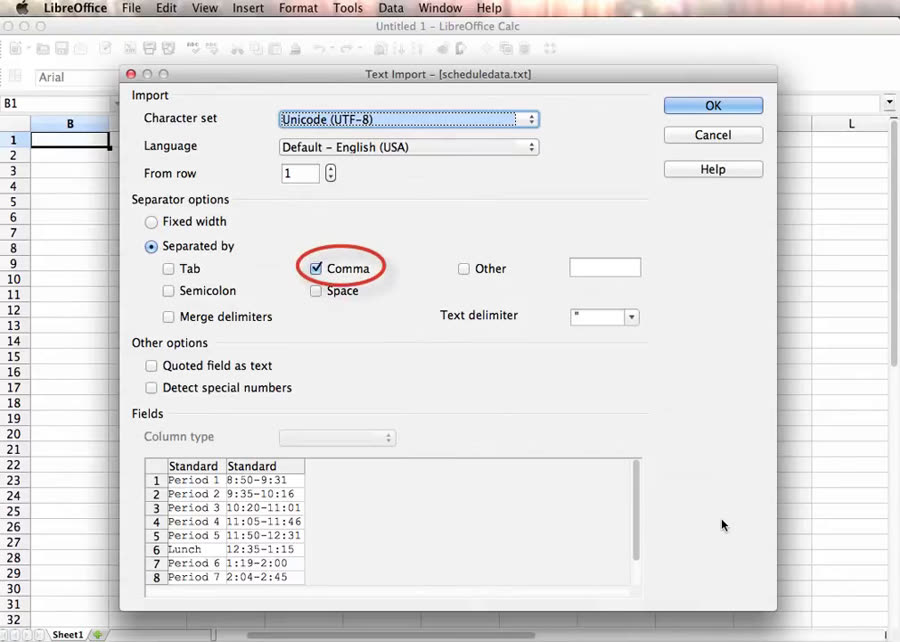Click the Sort Ascending toolbar icon
The height and width of the screenshot is (642, 900).
(398, 49)
